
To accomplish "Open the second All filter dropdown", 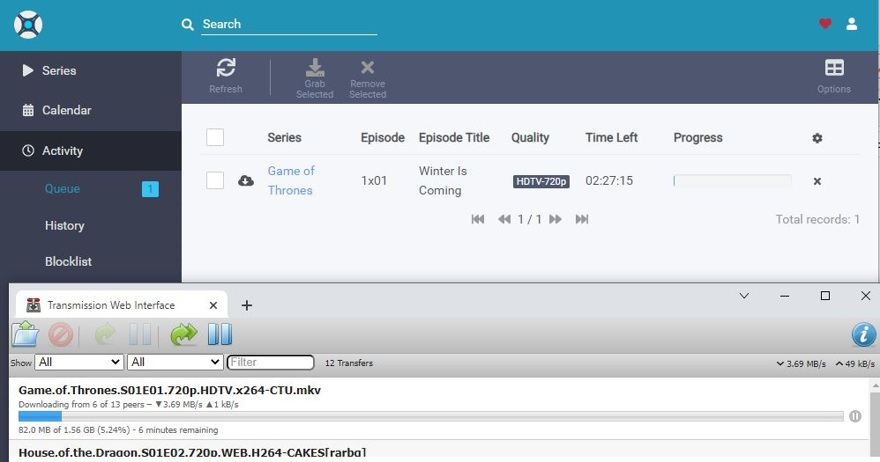I will [175, 362].
